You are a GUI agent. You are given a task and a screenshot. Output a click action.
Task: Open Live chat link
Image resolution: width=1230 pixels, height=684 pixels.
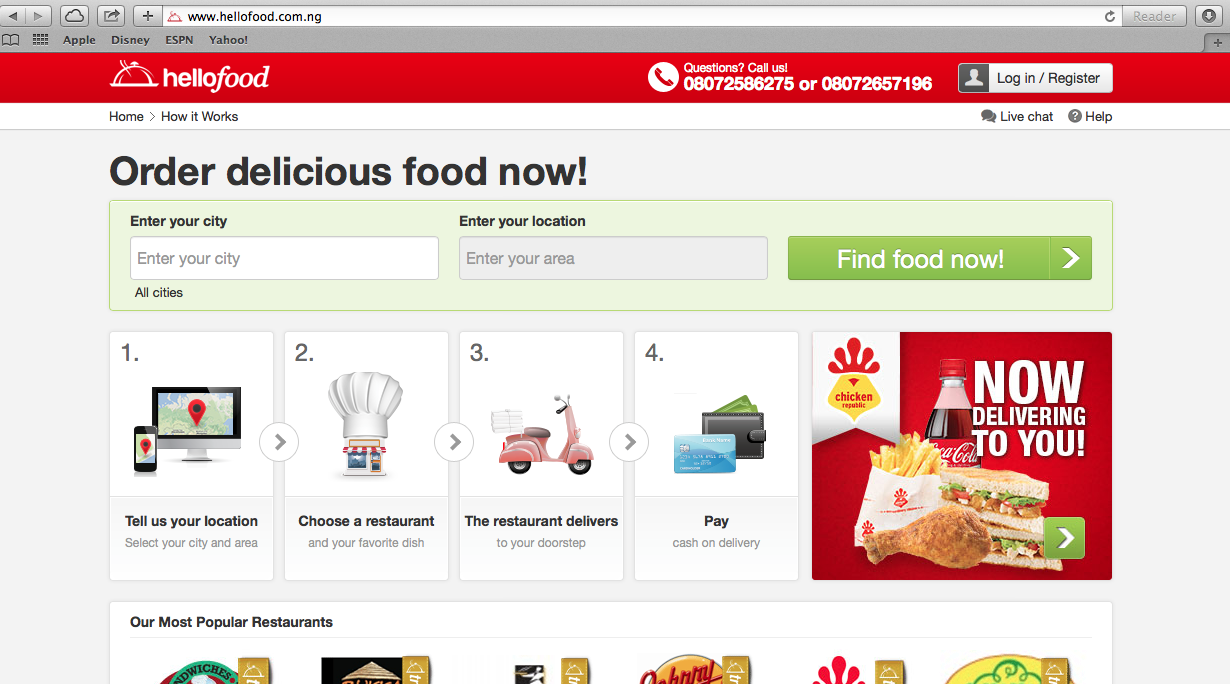(x=1017, y=116)
